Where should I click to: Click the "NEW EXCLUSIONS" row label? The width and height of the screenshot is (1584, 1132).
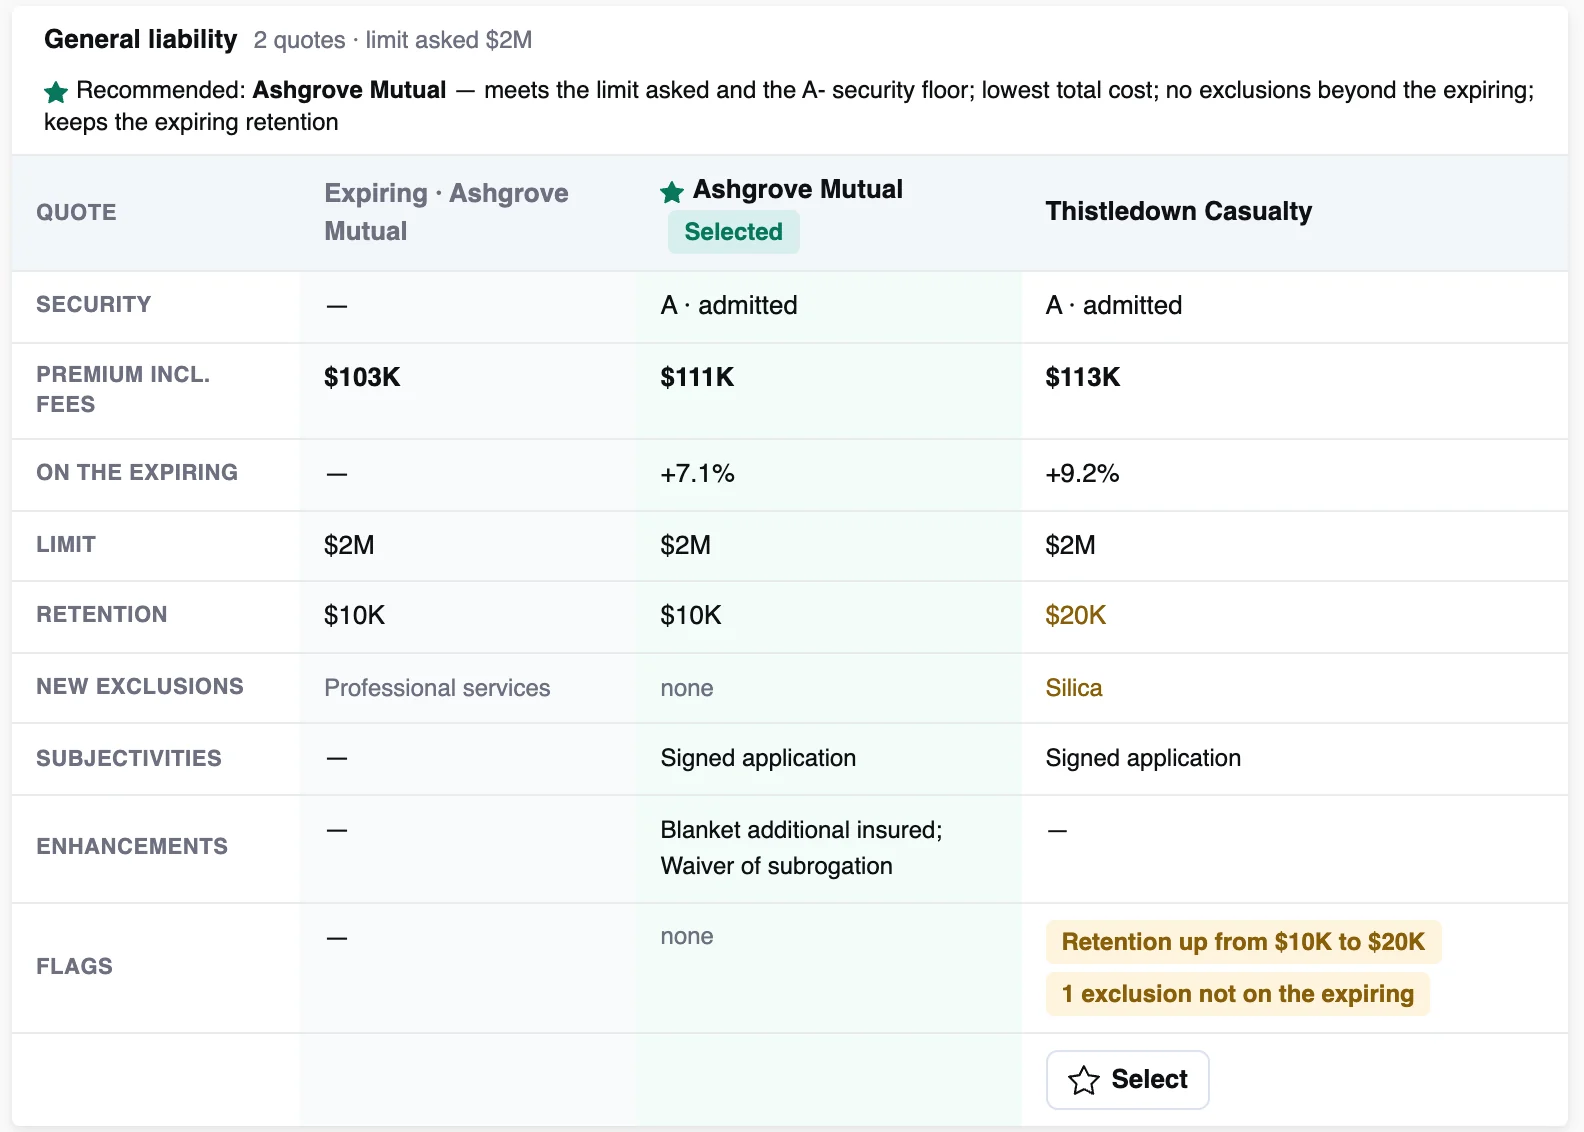[140, 686]
